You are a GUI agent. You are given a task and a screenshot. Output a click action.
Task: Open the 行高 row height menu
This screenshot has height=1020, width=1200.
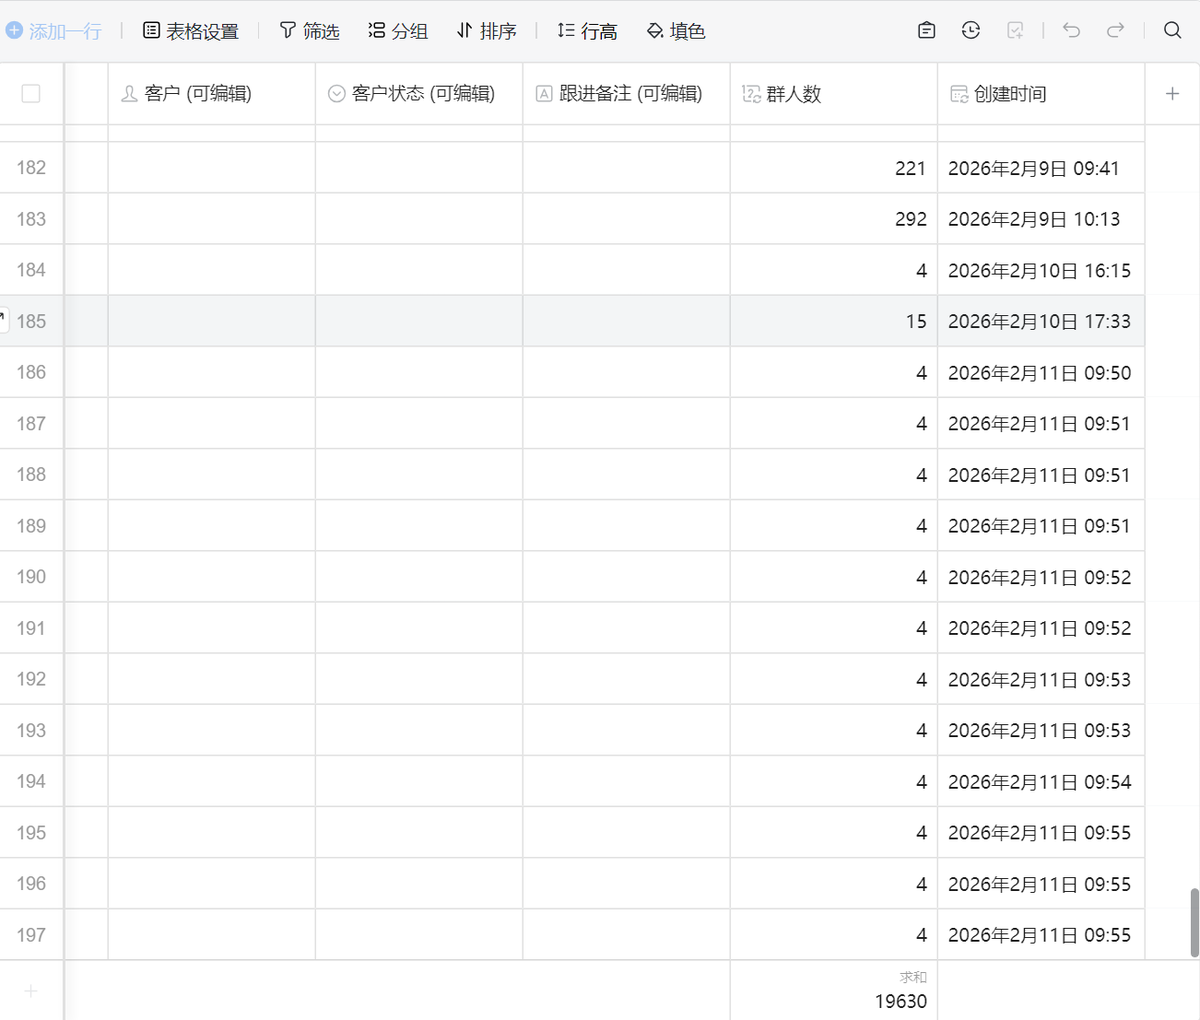[587, 31]
